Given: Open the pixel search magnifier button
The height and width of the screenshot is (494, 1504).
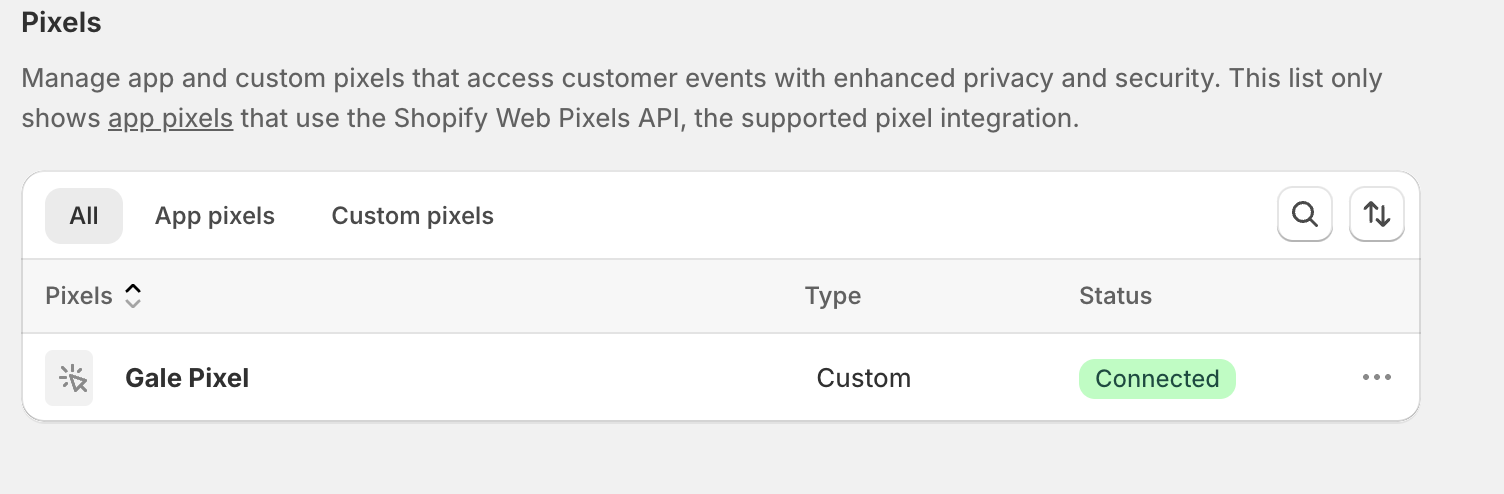Looking at the screenshot, I should (x=1304, y=215).
